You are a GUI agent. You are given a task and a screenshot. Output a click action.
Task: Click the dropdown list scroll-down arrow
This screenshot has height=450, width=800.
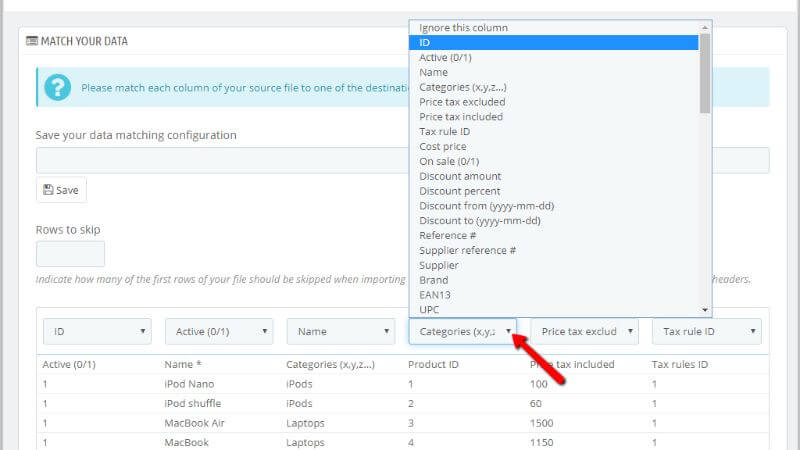pyautogui.click(x=705, y=310)
